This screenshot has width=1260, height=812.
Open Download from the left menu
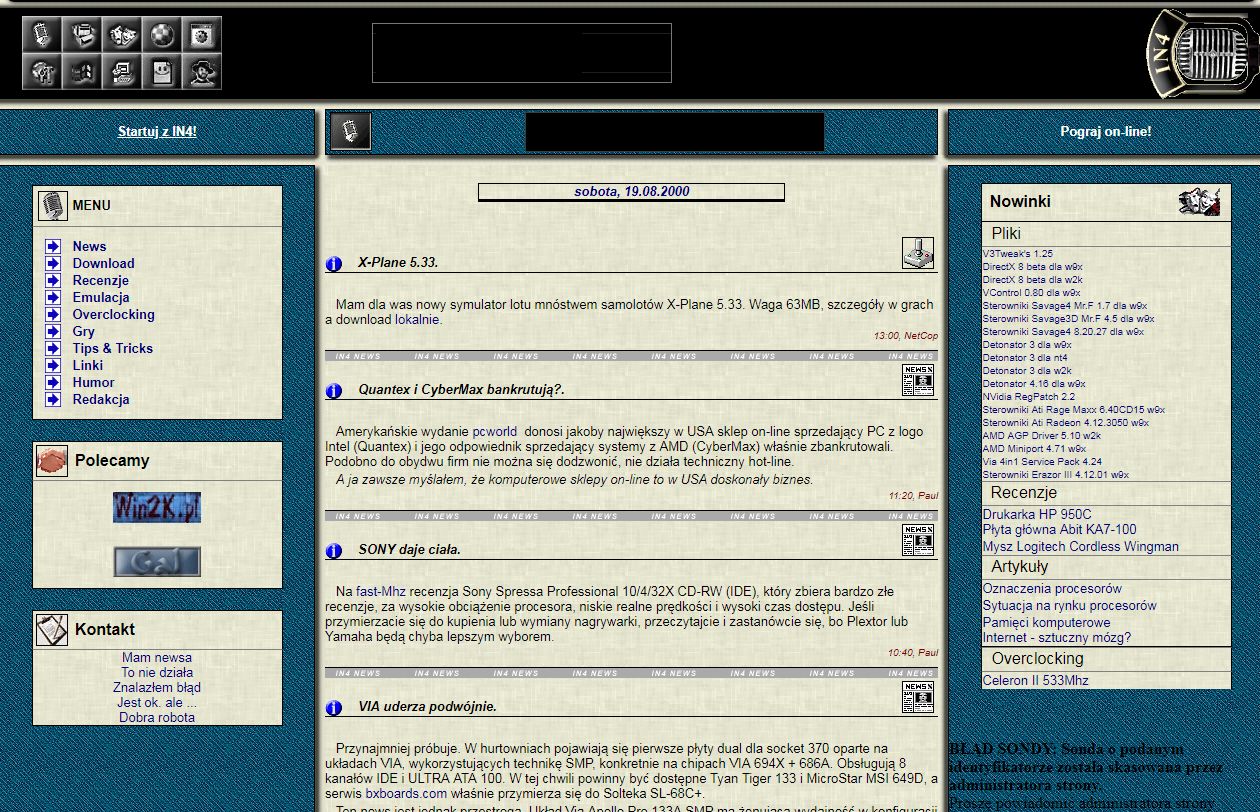click(103, 264)
